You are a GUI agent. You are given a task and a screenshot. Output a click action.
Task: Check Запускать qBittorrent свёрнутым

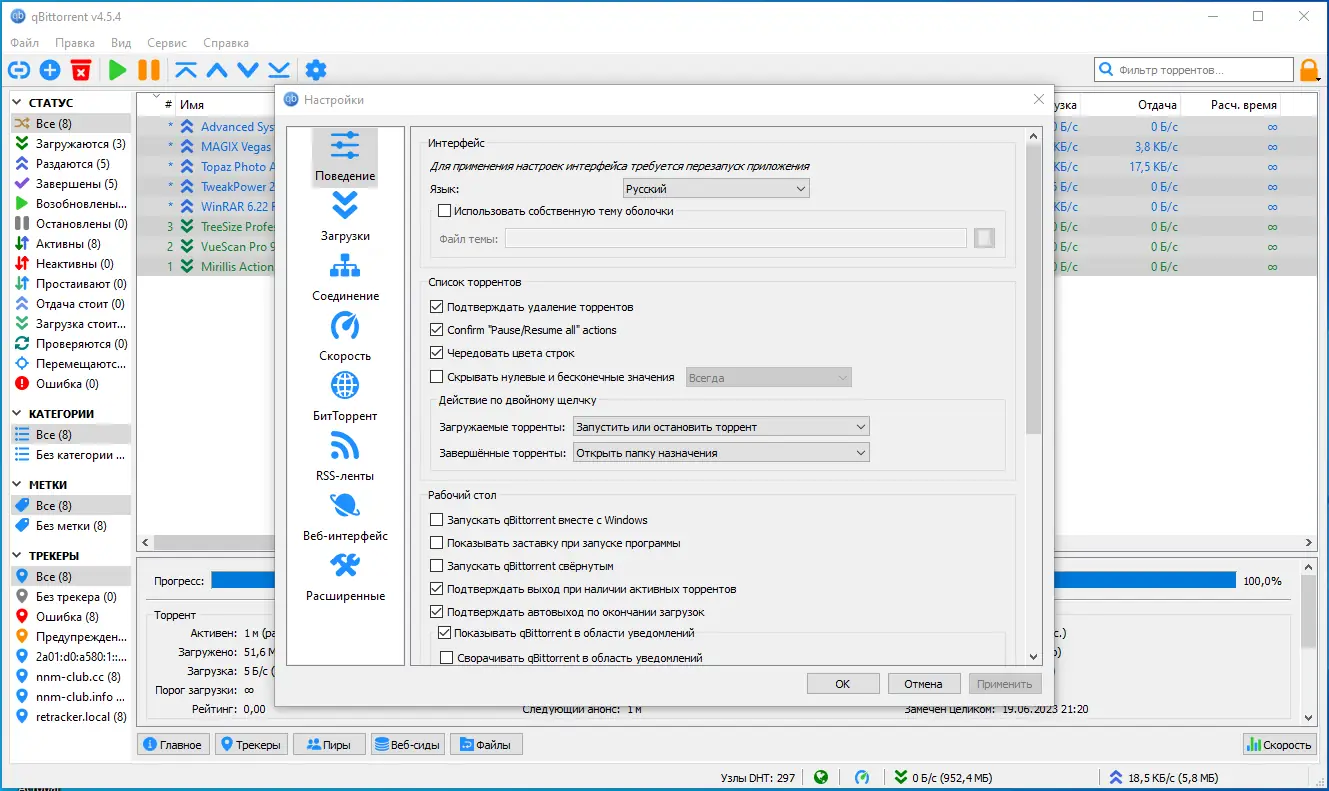[x=436, y=566]
